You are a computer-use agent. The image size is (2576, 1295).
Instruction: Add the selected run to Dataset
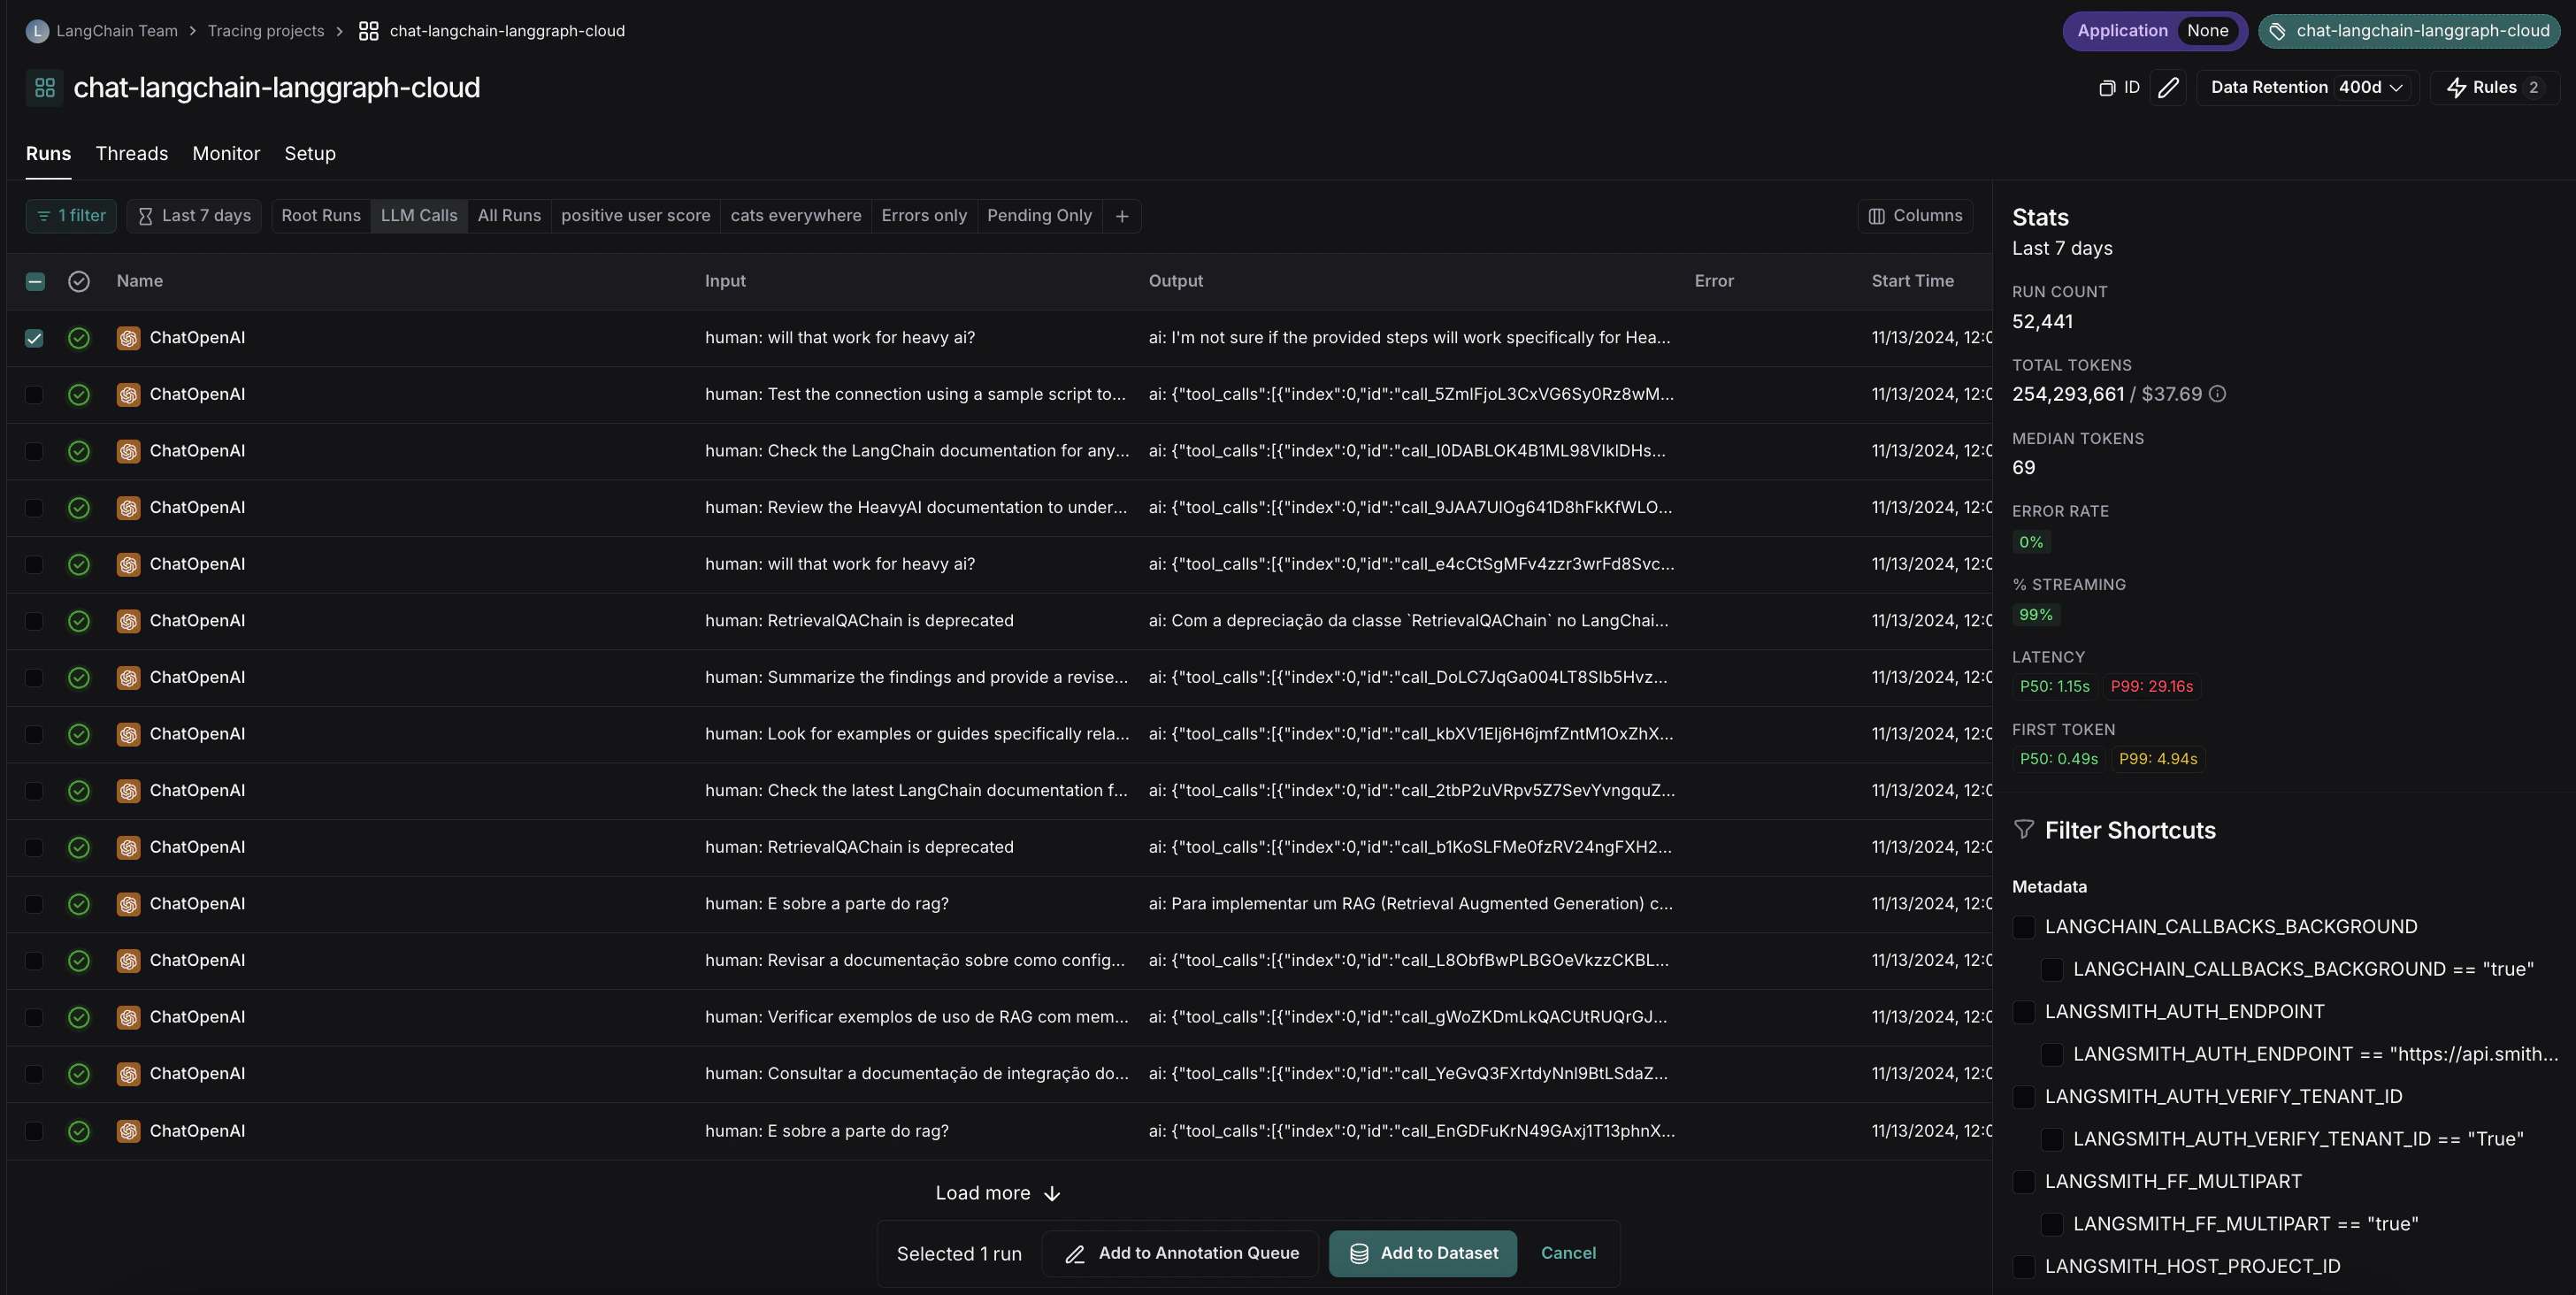[1422, 1253]
